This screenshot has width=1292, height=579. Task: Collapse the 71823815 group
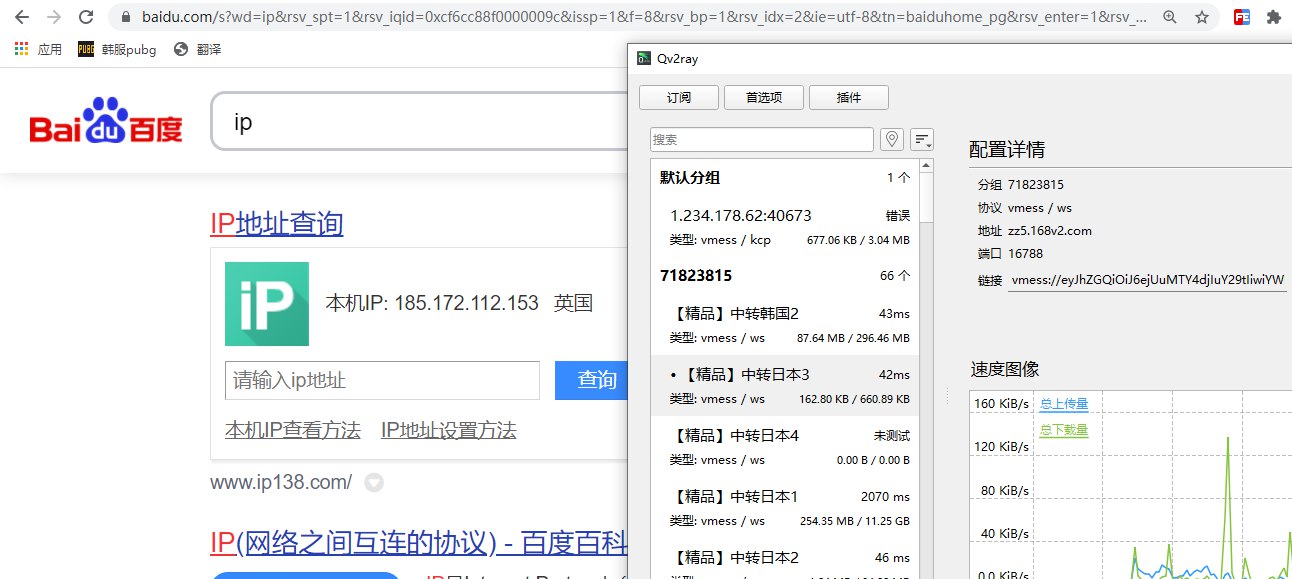tap(785, 275)
